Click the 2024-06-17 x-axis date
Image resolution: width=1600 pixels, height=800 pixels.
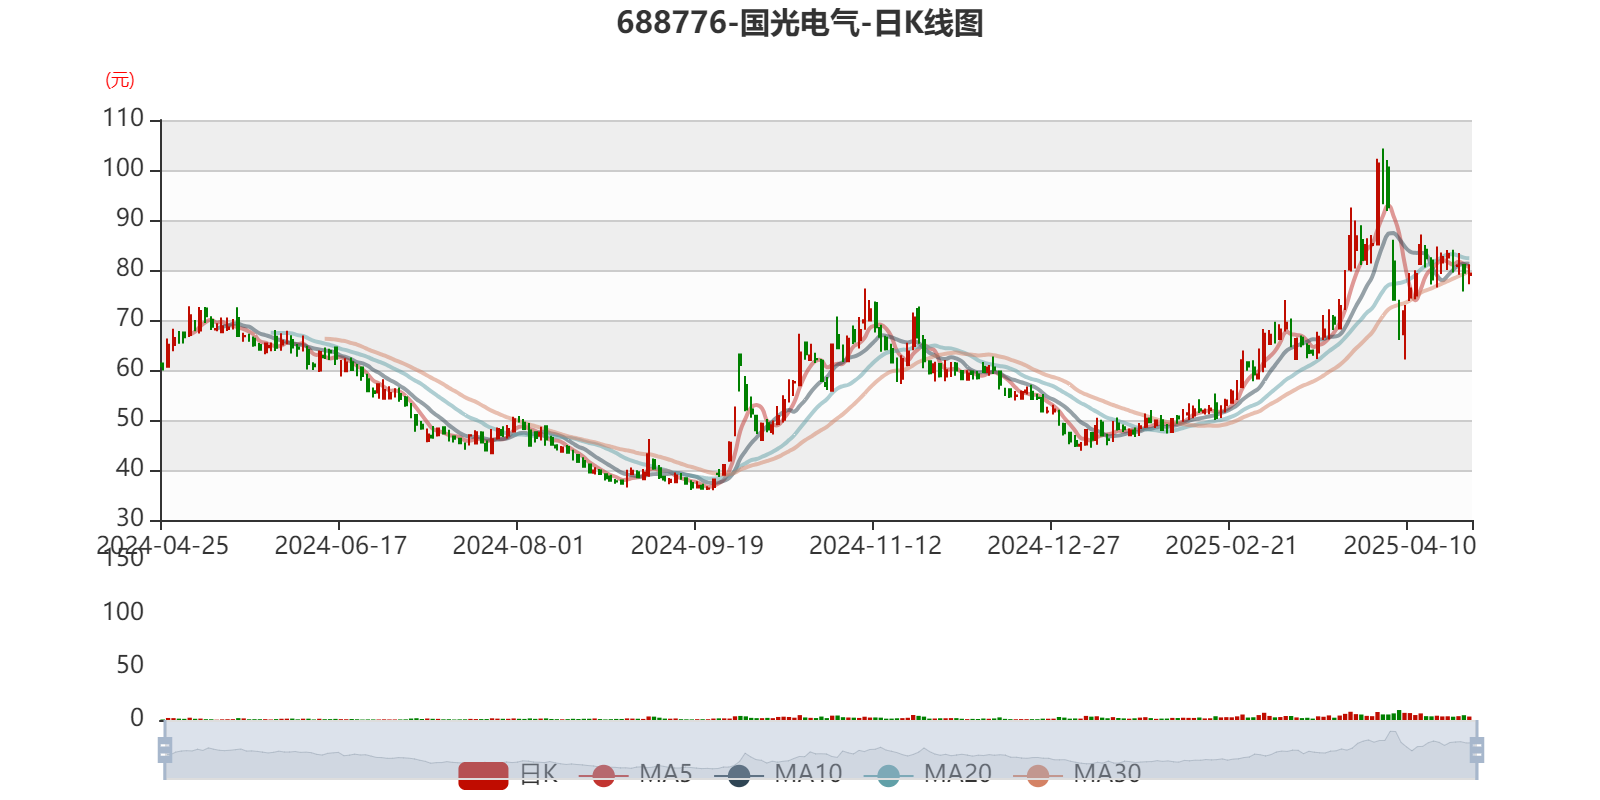tap(340, 545)
